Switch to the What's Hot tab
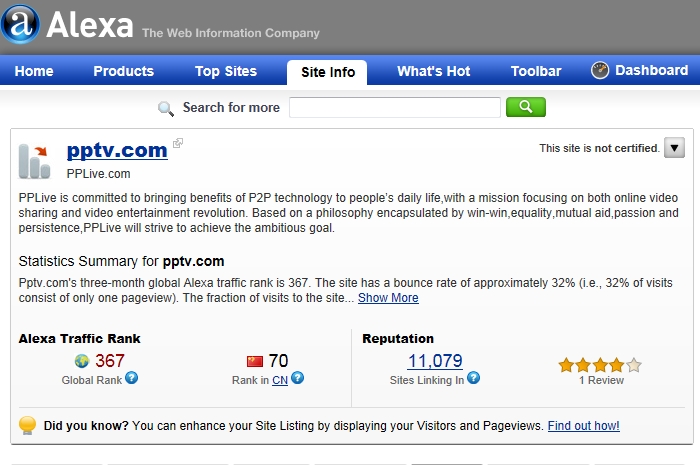The height and width of the screenshot is (465, 700). (x=433, y=71)
